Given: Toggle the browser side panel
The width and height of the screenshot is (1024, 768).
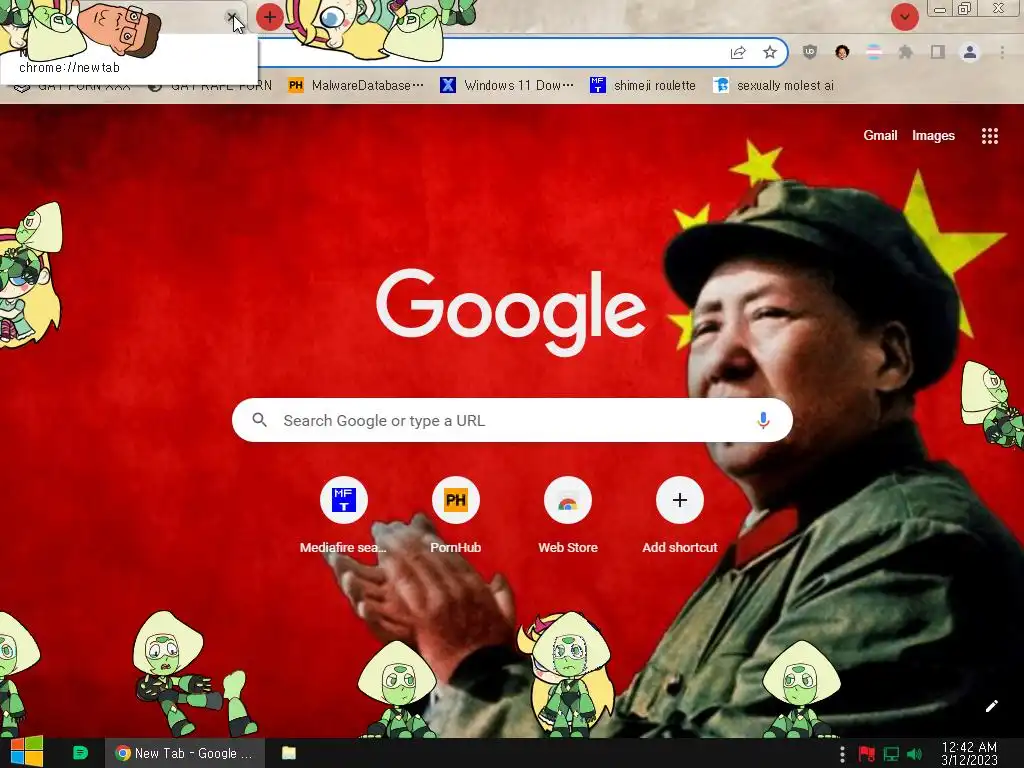Looking at the screenshot, I should pos(938,52).
